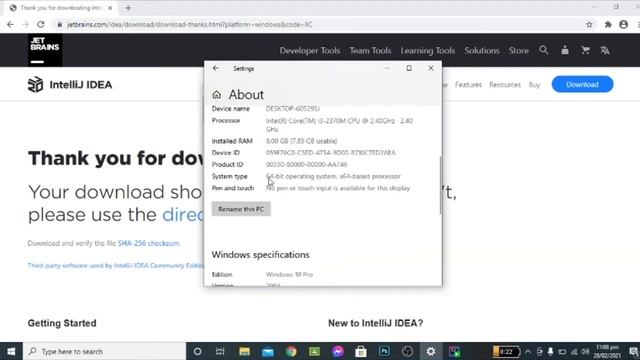Open Cortana circle in taskbar
The width and height of the screenshot is (640, 360).
(198, 351)
